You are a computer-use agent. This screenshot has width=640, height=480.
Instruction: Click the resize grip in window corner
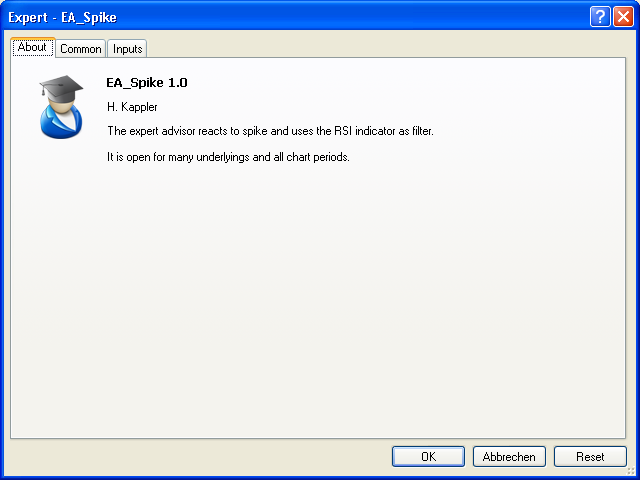click(631, 471)
